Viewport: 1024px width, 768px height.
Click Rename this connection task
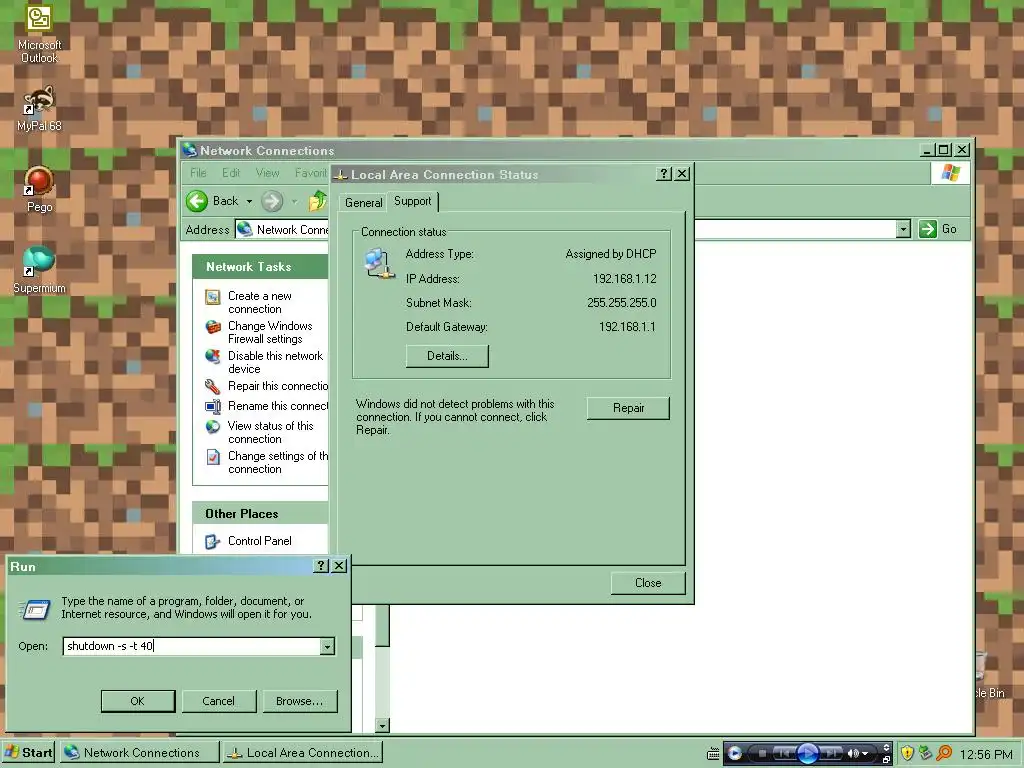[x=278, y=406]
